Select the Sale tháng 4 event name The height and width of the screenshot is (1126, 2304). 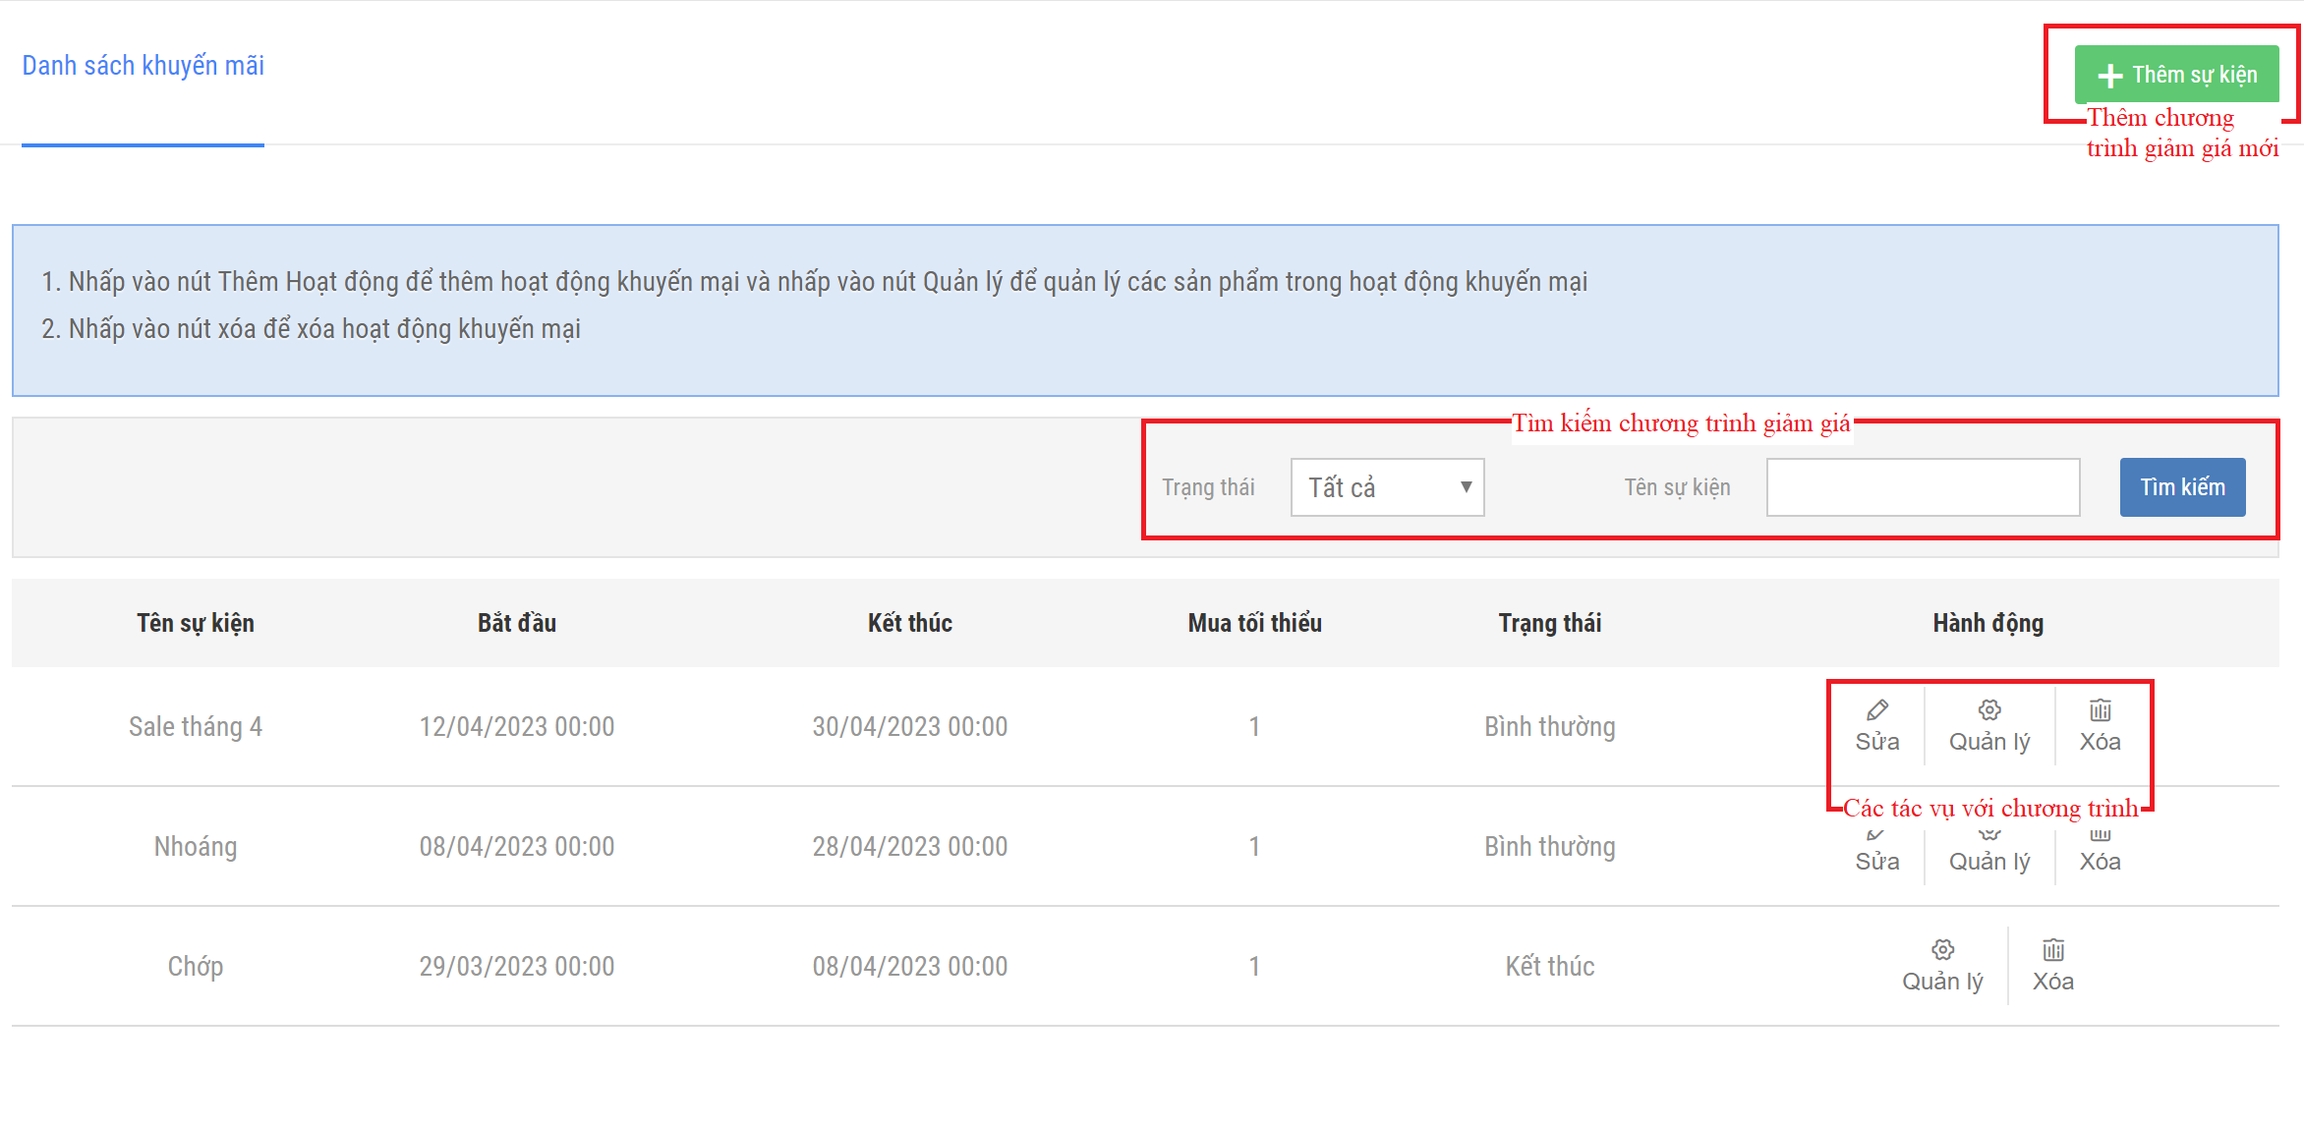(x=195, y=727)
